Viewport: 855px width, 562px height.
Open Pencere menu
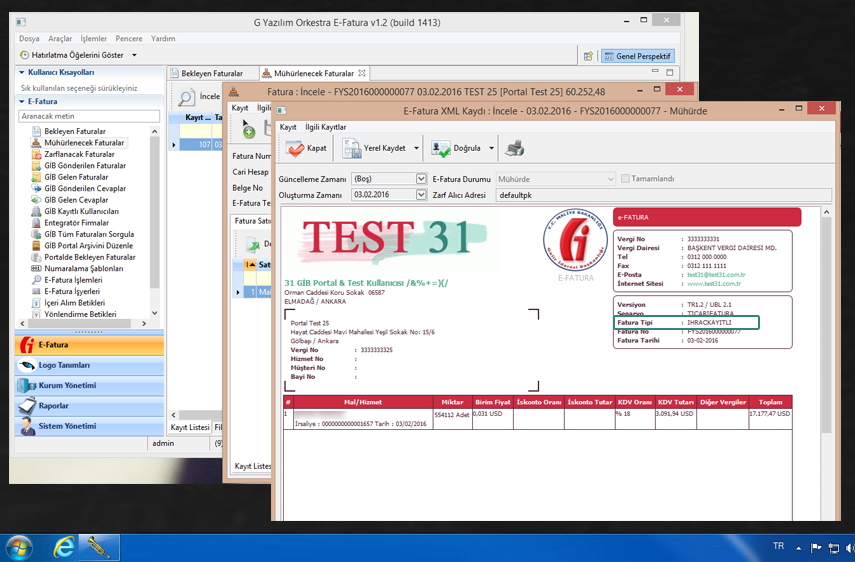pos(129,38)
